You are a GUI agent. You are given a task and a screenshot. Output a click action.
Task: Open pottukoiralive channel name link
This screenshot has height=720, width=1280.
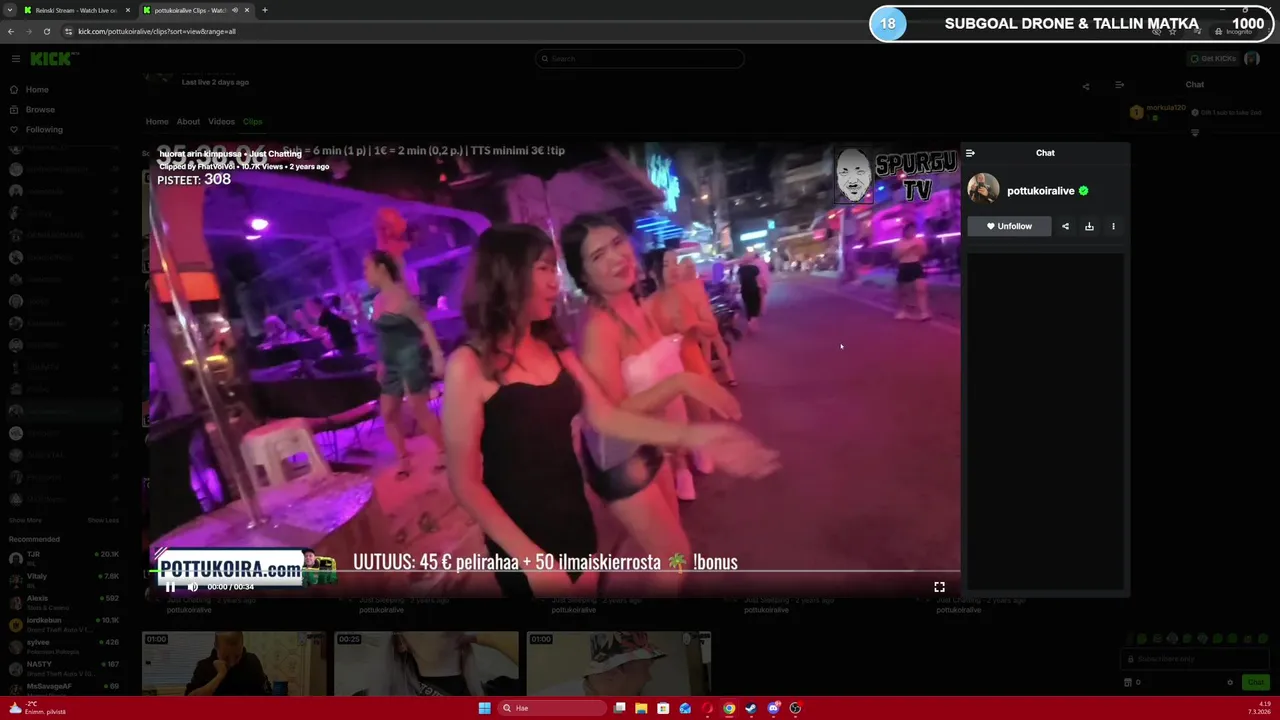(x=1040, y=190)
